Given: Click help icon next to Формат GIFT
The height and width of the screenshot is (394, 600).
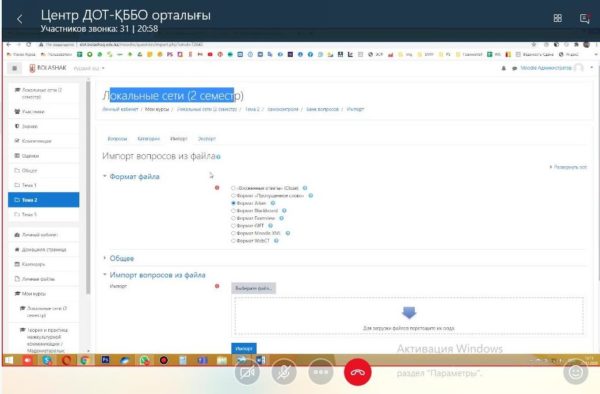Looking at the screenshot, I should (270, 226).
